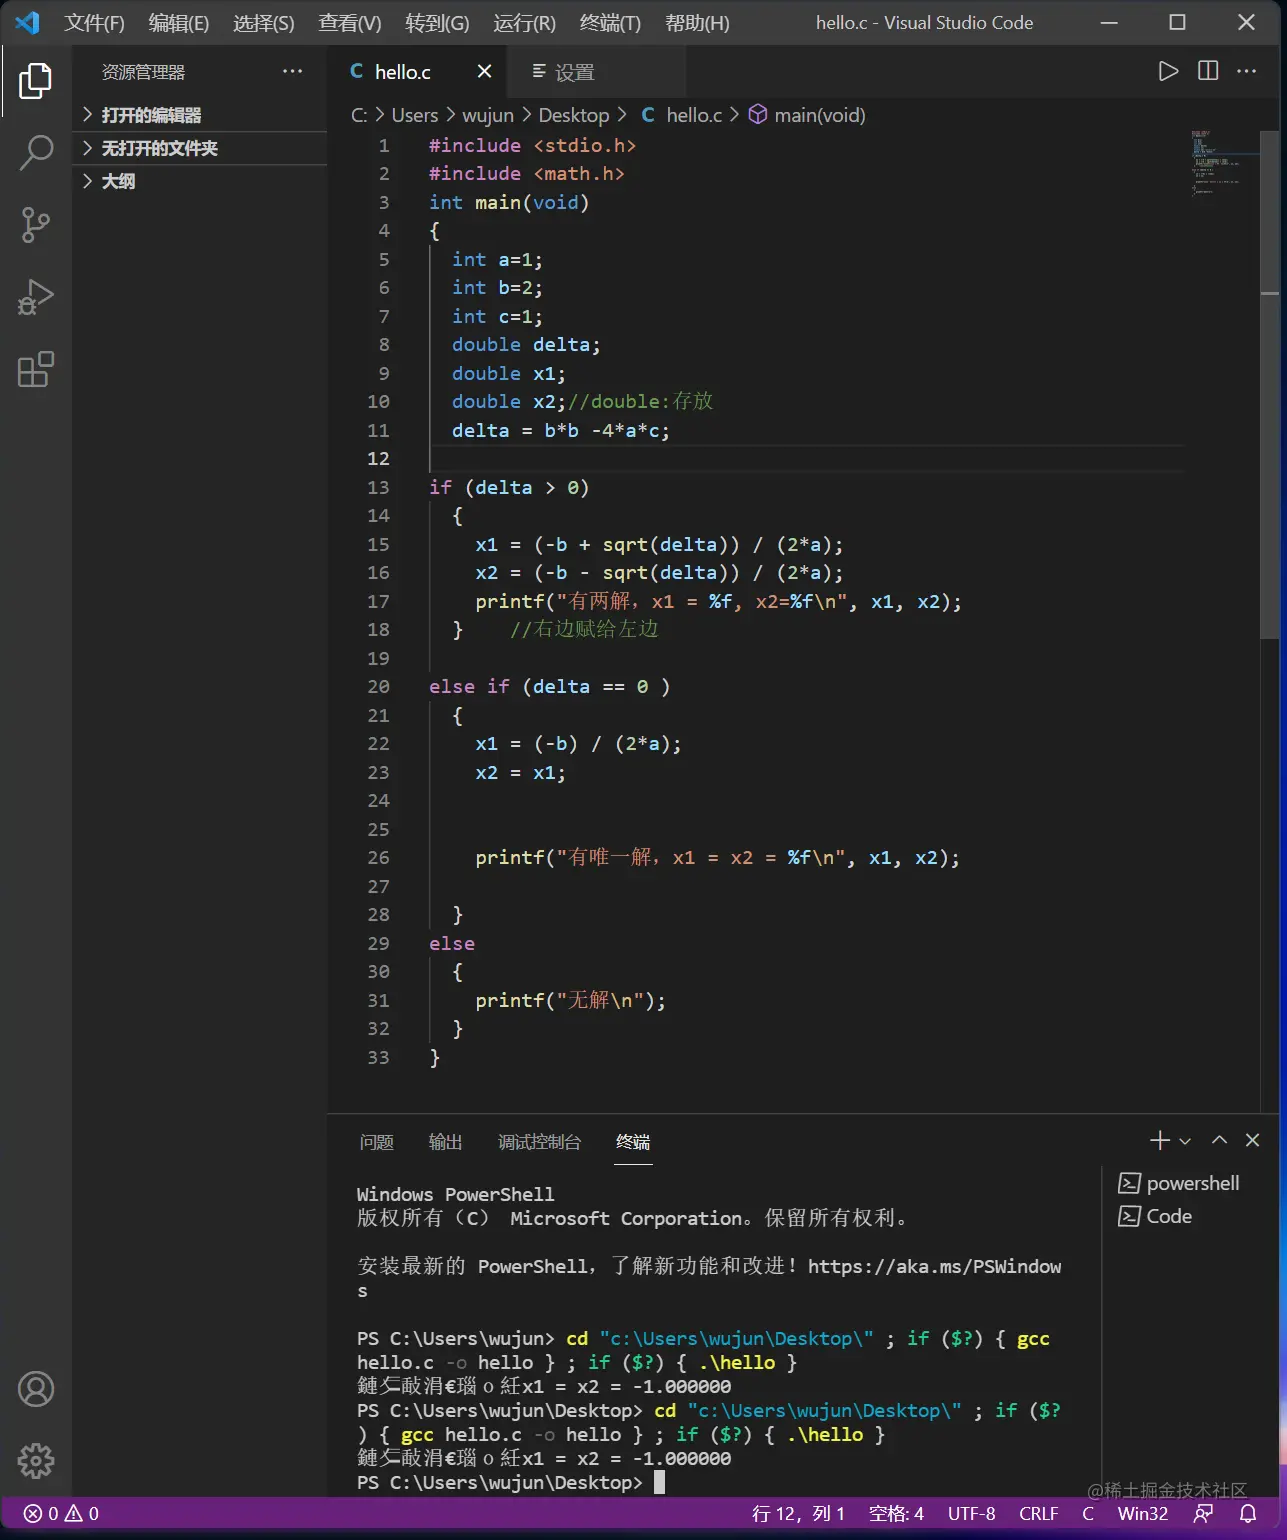Open the 查看(V) menu
Image resolution: width=1287 pixels, height=1540 pixels.
350,23
